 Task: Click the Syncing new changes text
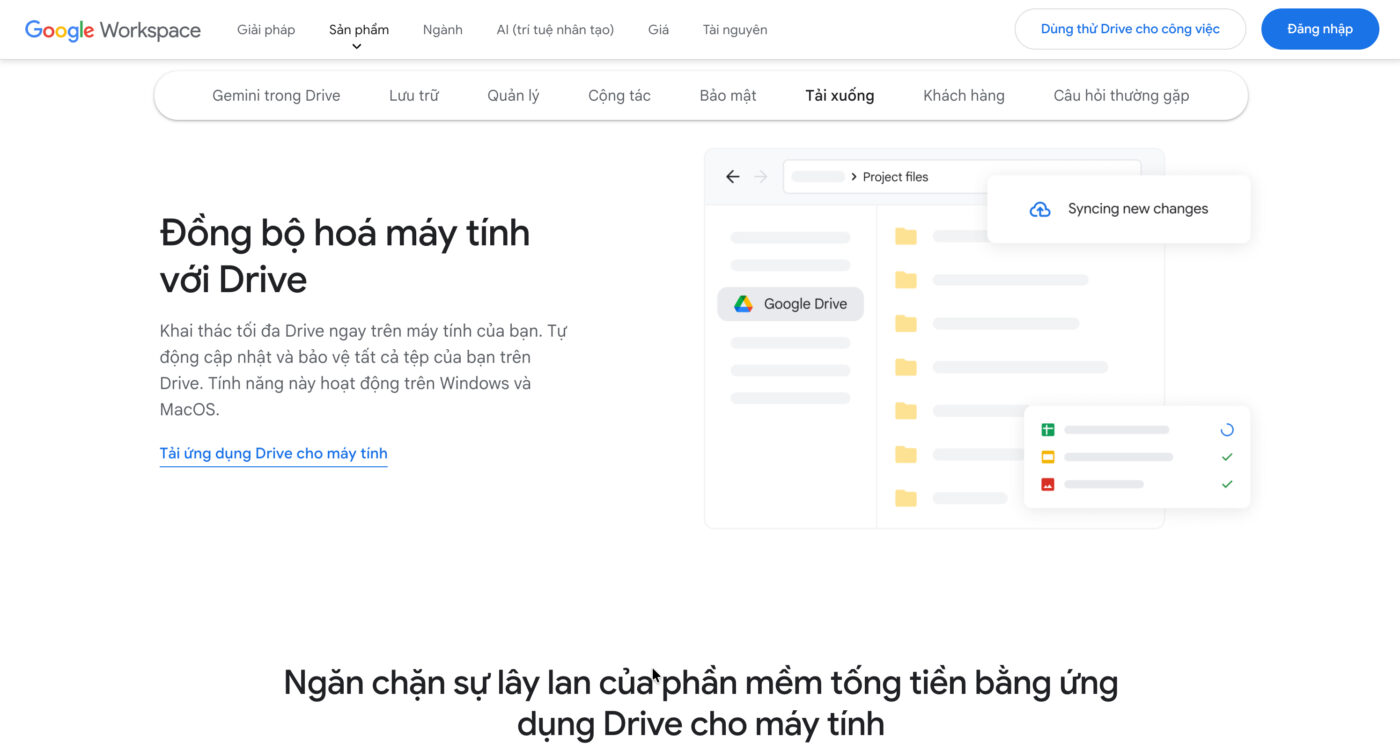tap(1138, 209)
